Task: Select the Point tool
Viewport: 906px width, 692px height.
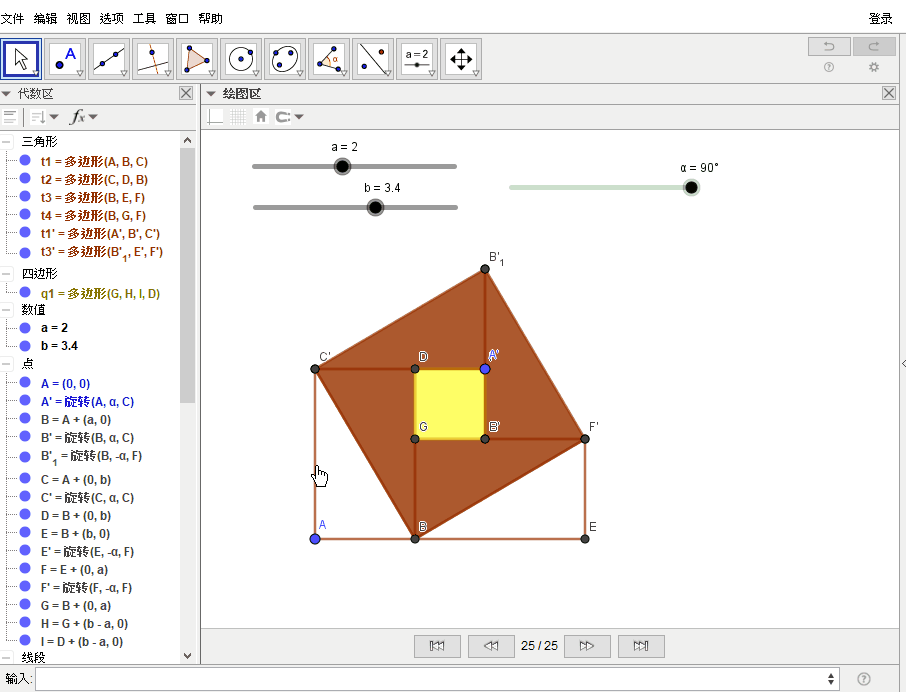Action: pos(65,59)
